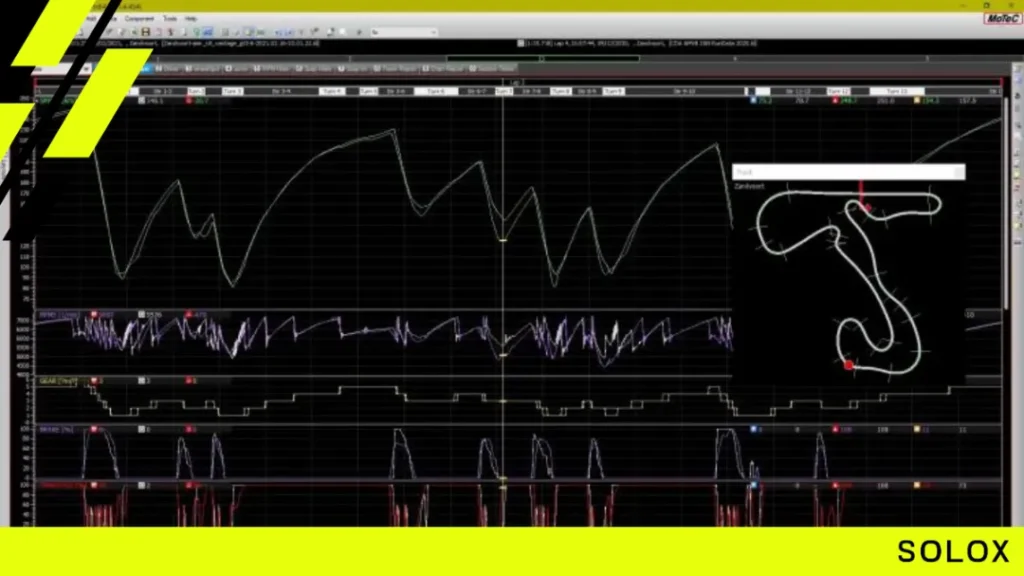Screen dimensions: 1024x576
Task: Restore the MoTeC application window
Action: (986, 5)
